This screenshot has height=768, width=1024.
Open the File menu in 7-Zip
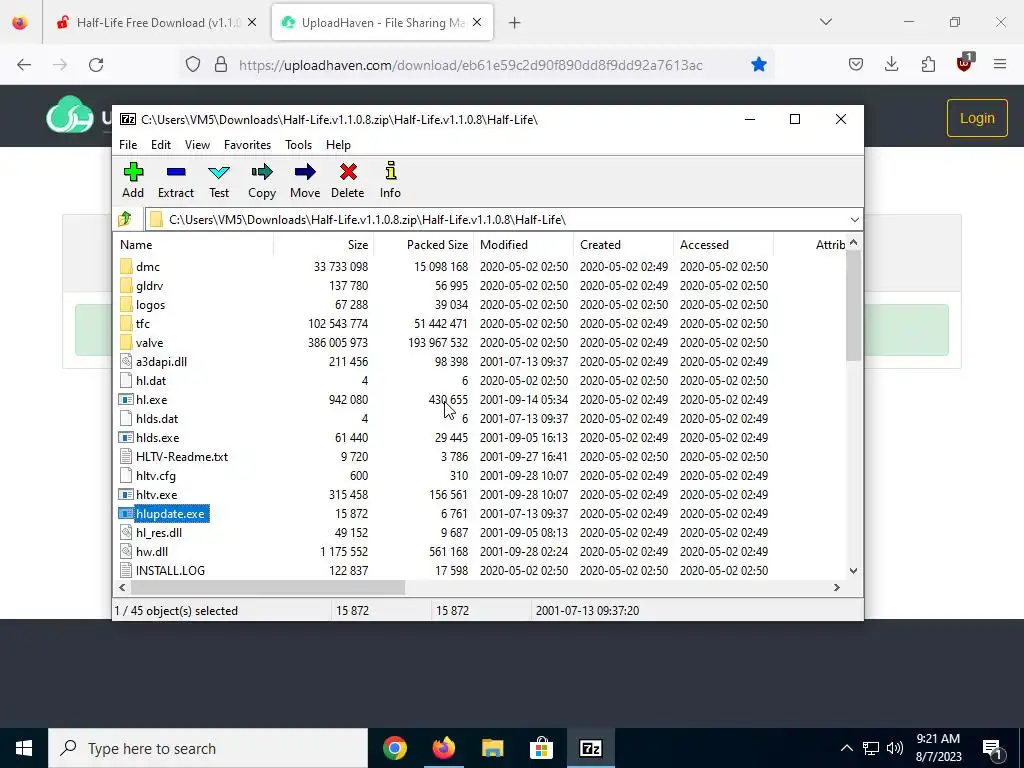pos(128,145)
